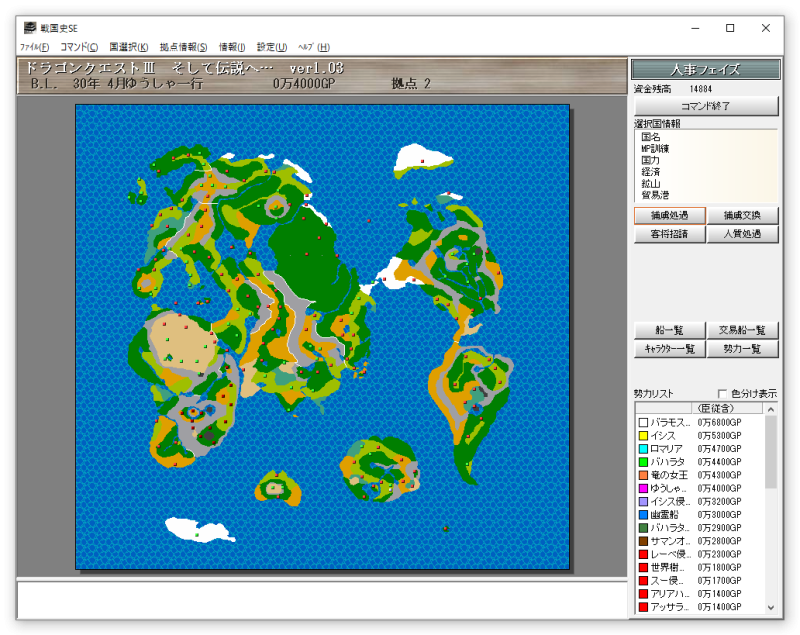The height and width of the screenshot is (635, 800).
Task: Click the yellow swatch beside イシス 5300GP
Action: coord(643,436)
